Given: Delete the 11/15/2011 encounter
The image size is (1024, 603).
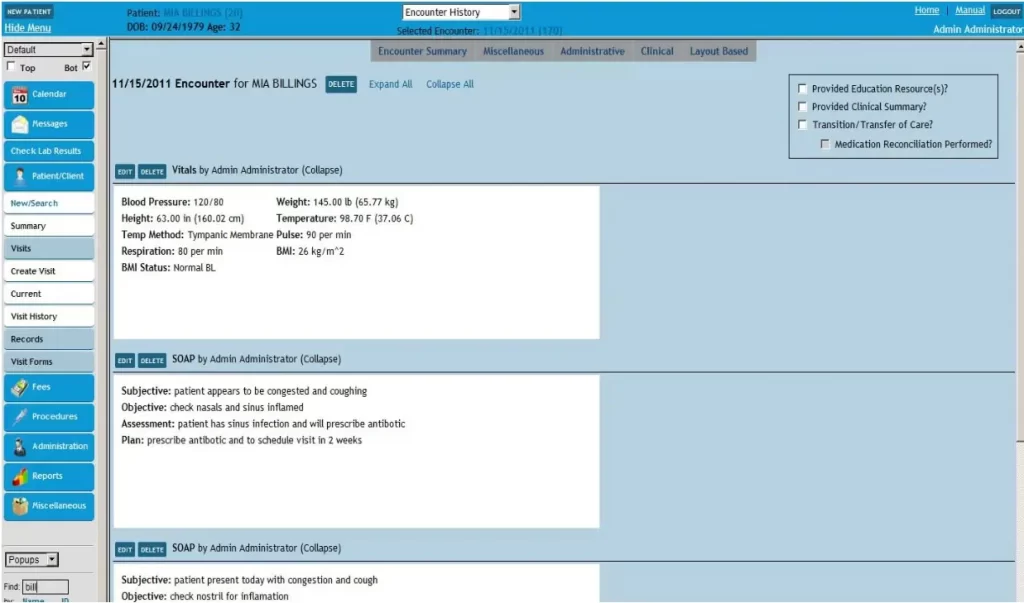Looking at the screenshot, I should (341, 84).
